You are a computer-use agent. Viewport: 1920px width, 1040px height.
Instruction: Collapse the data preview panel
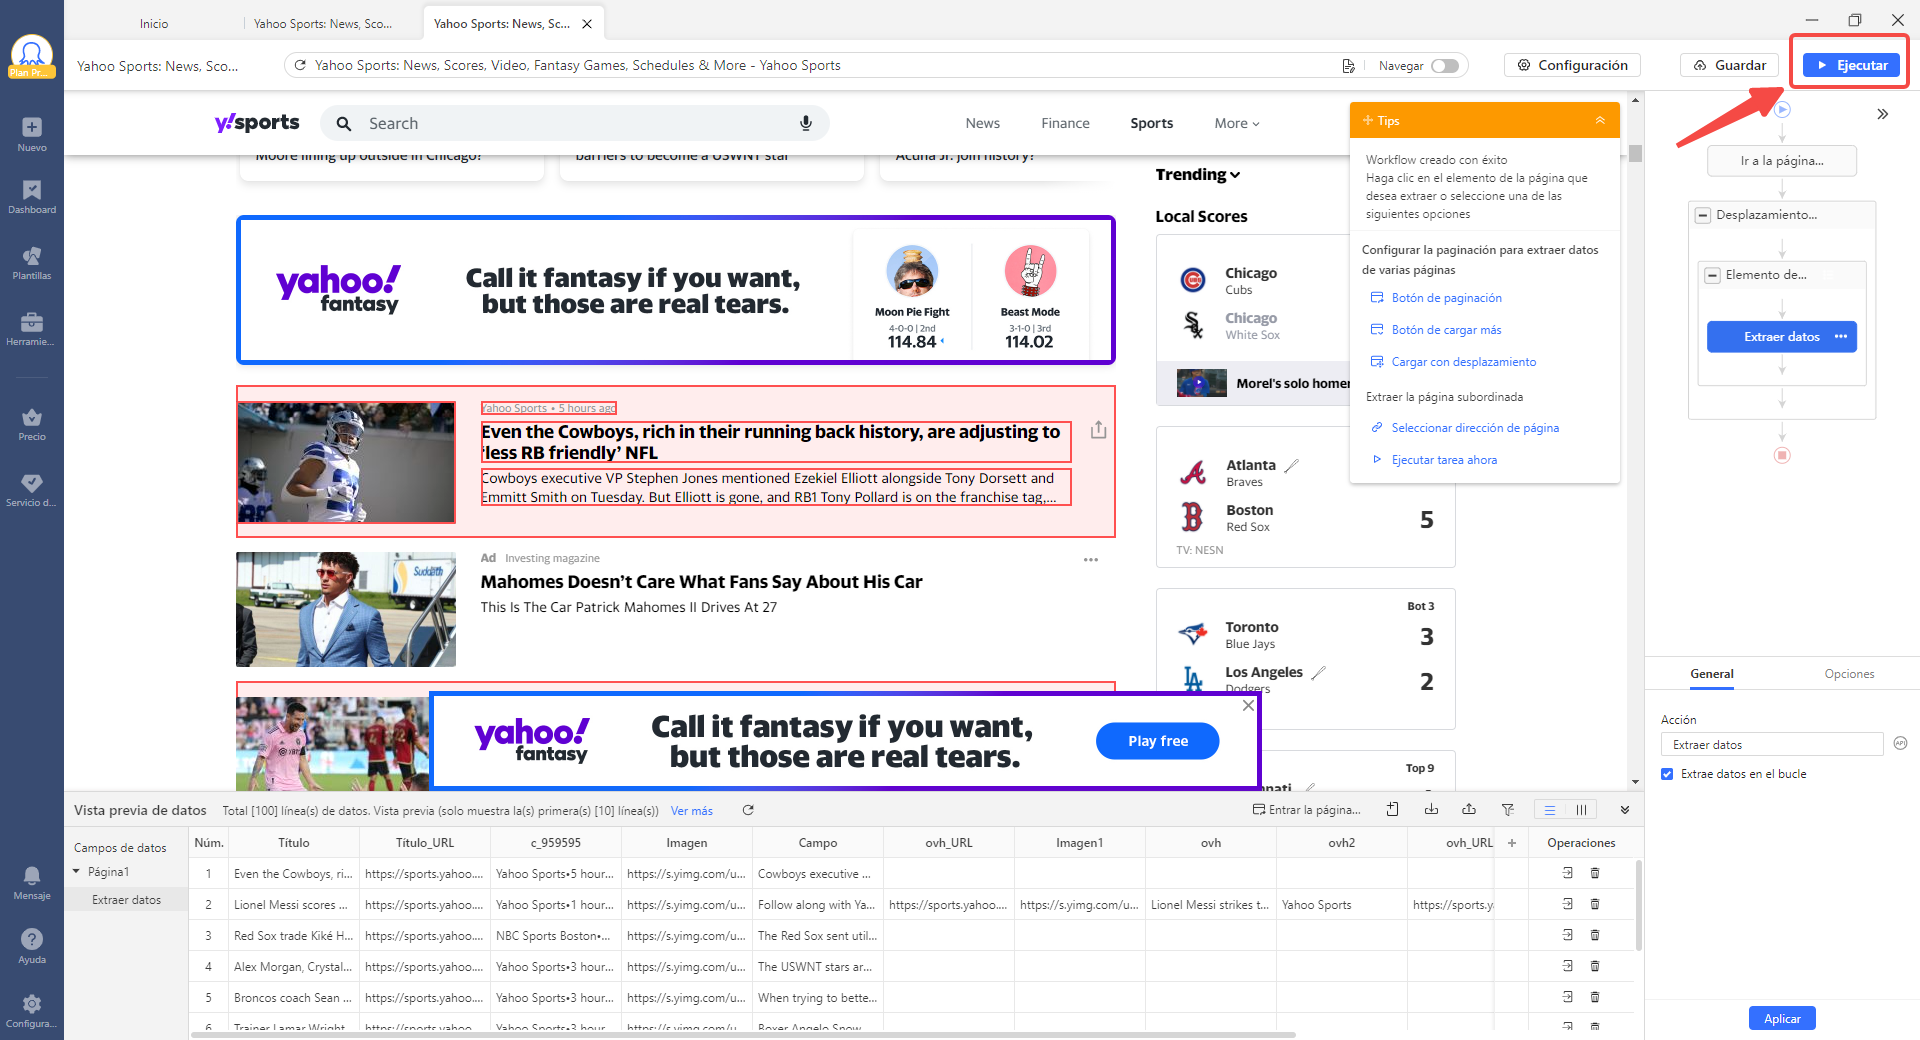[x=1625, y=810]
